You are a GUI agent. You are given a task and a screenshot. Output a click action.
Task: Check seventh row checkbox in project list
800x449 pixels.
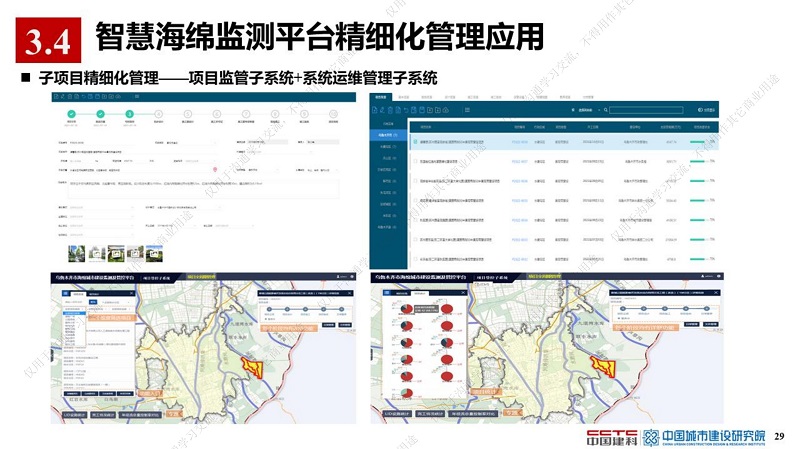[415, 259]
